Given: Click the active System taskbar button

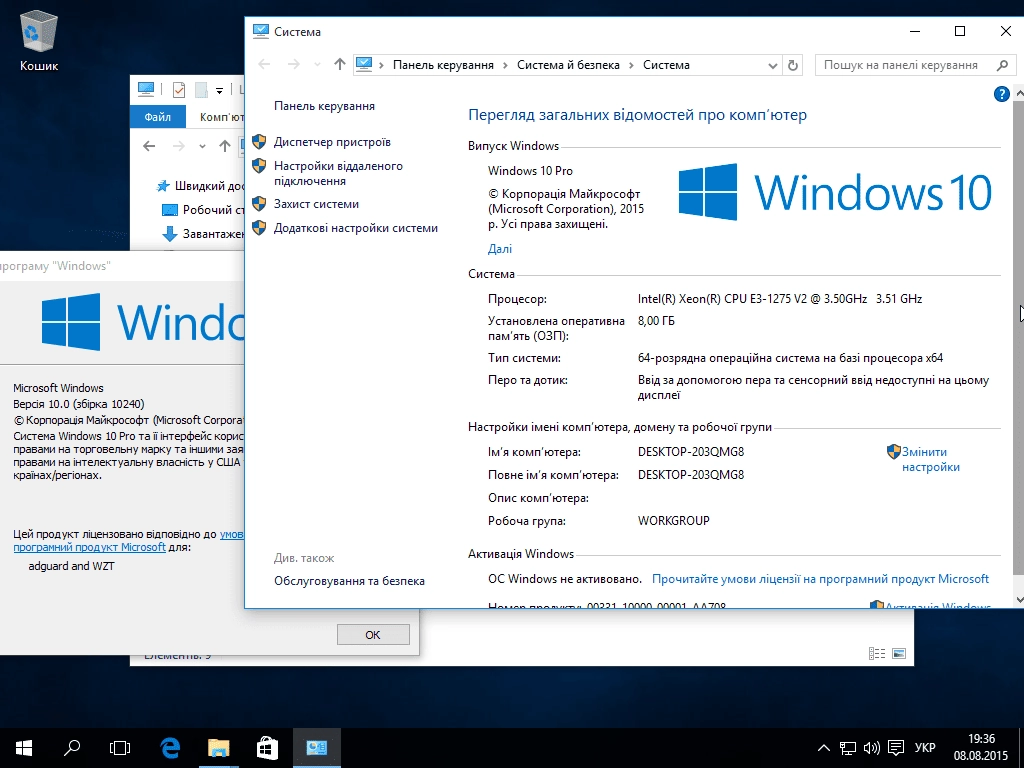Looking at the screenshot, I should [317, 748].
